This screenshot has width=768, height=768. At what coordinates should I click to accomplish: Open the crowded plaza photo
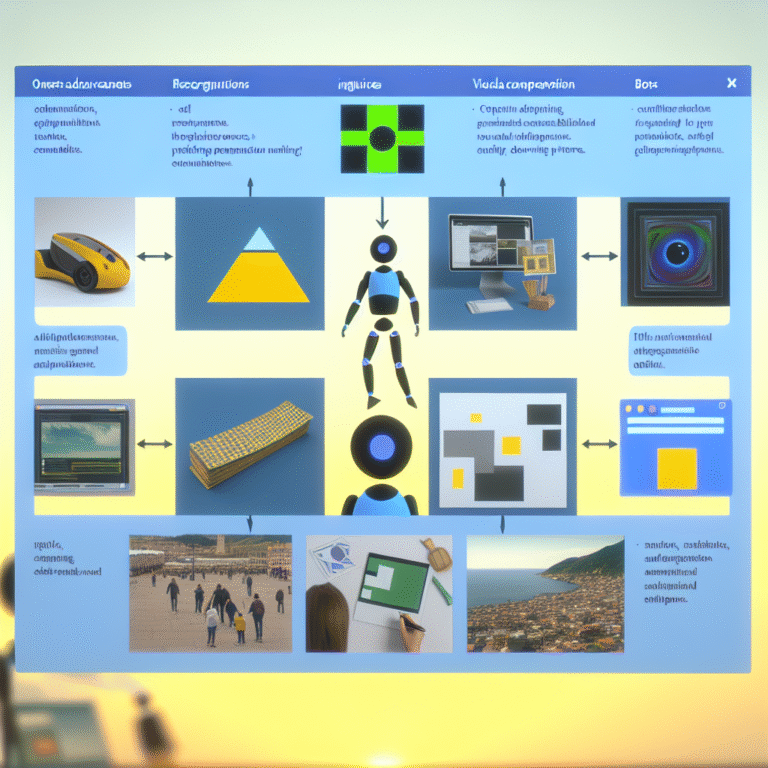point(211,594)
